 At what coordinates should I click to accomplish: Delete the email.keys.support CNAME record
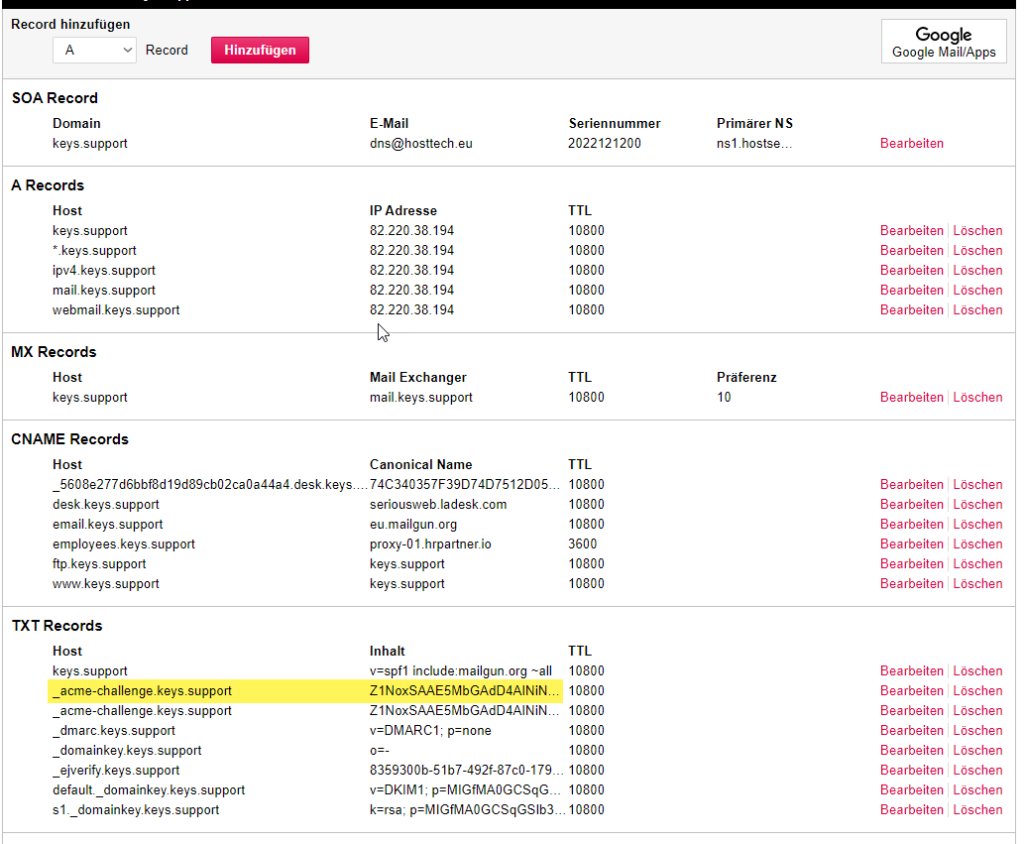977,524
